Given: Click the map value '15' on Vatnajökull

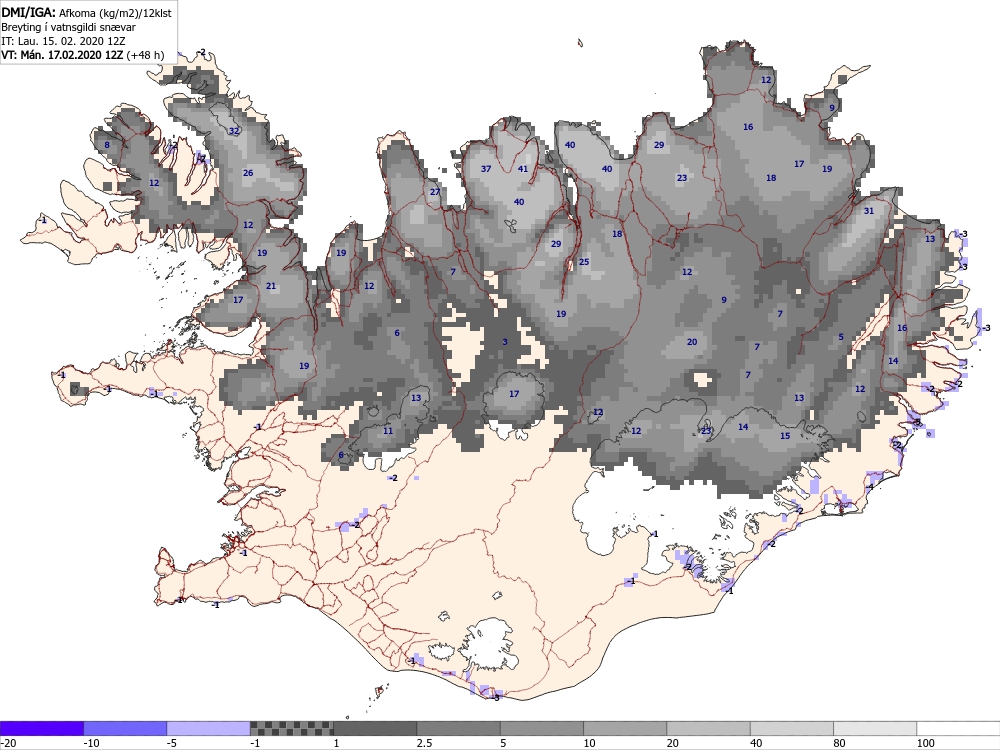Looking at the screenshot, I should pos(785,436).
